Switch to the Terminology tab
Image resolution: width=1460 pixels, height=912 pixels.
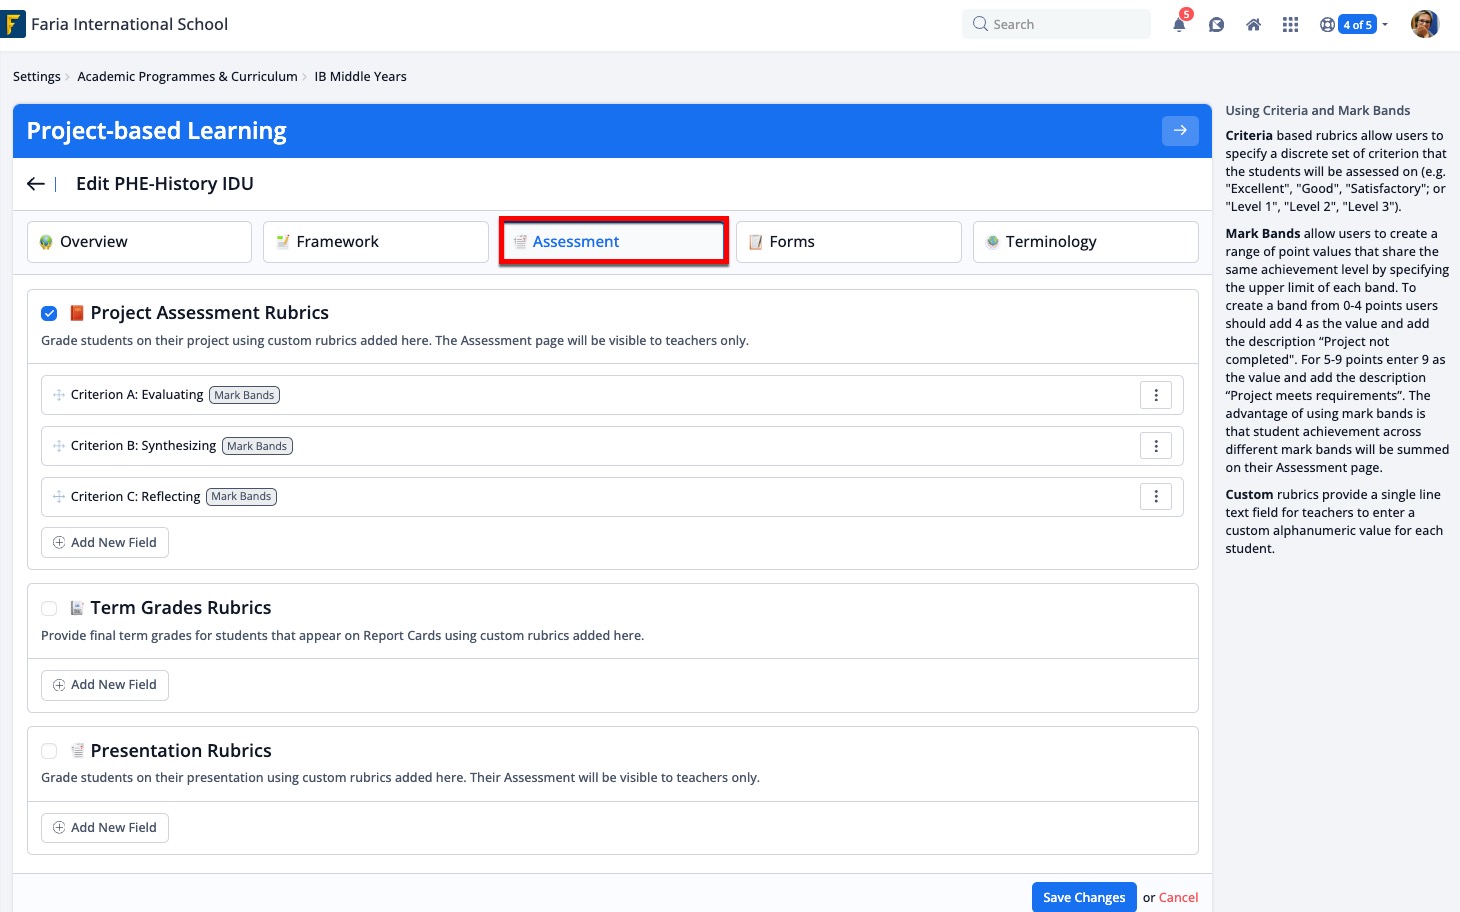pyautogui.click(x=1085, y=242)
